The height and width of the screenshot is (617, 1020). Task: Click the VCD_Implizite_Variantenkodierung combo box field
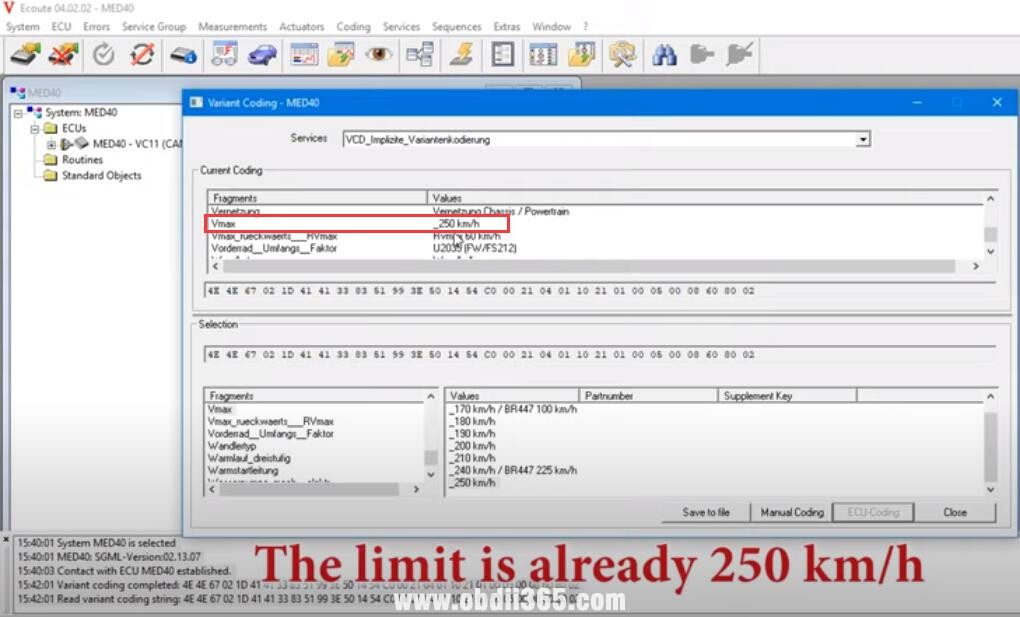(x=606, y=139)
